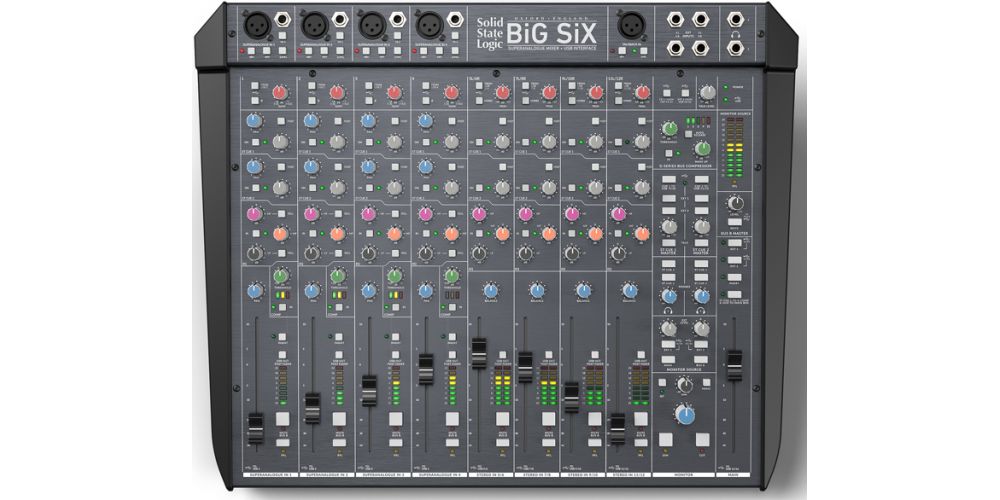Adjust channel 1 blue ST Cue 2 level knob
1000x500 pixels.
point(254,166)
